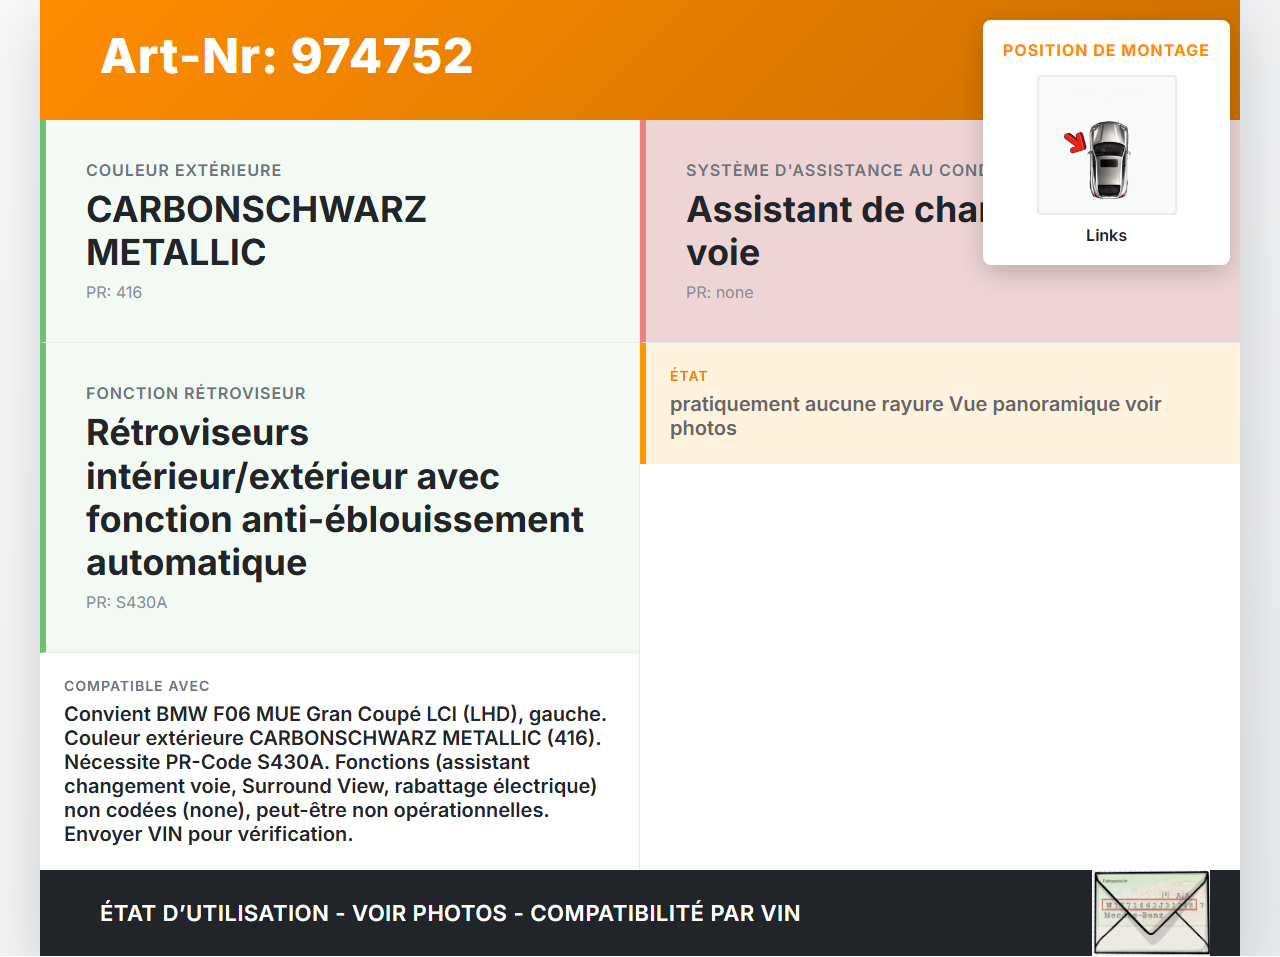Click the SYSTÈME D'ASSISTANCE label
This screenshot has width=1280, height=957.
(x=835, y=170)
